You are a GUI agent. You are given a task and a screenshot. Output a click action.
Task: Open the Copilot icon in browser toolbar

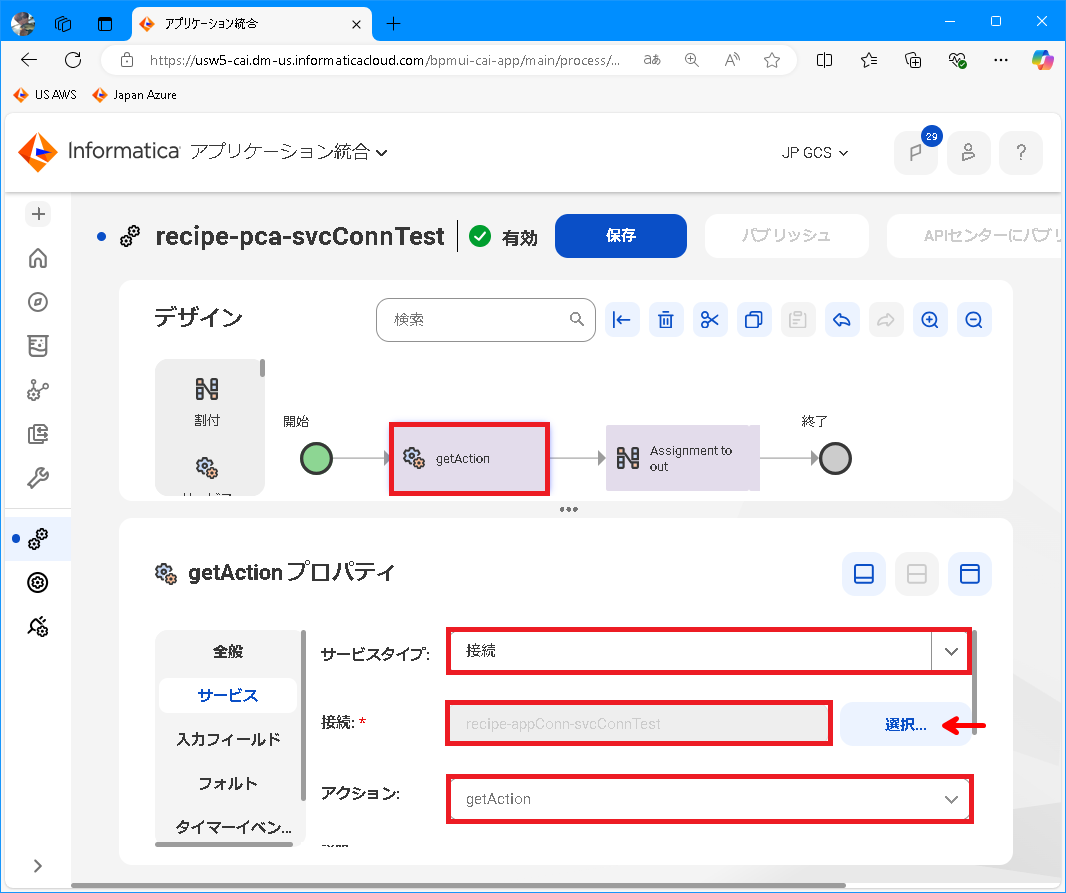pyautogui.click(x=1042, y=60)
